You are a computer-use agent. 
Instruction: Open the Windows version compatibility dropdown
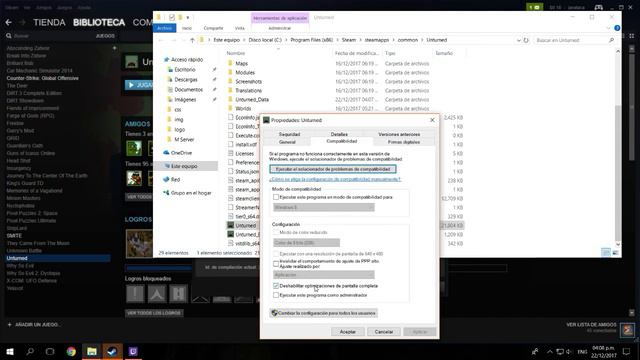[324, 207]
